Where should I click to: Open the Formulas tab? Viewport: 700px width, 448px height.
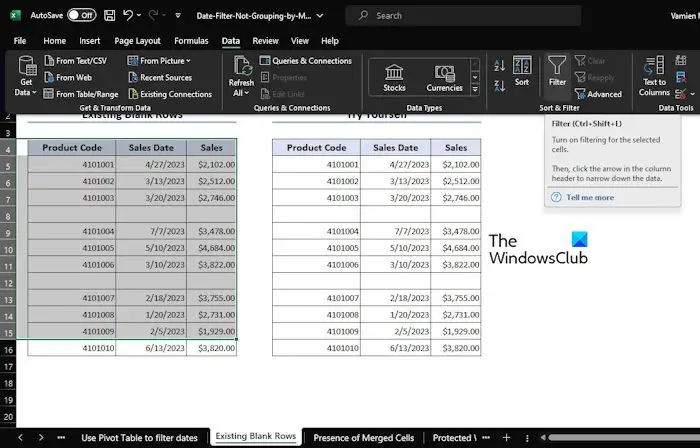click(191, 41)
